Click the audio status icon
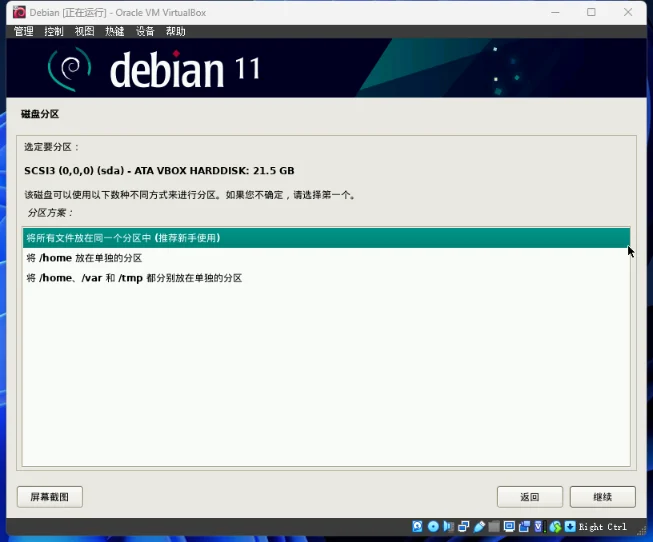Image resolution: width=653 pixels, height=542 pixels. point(448,527)
